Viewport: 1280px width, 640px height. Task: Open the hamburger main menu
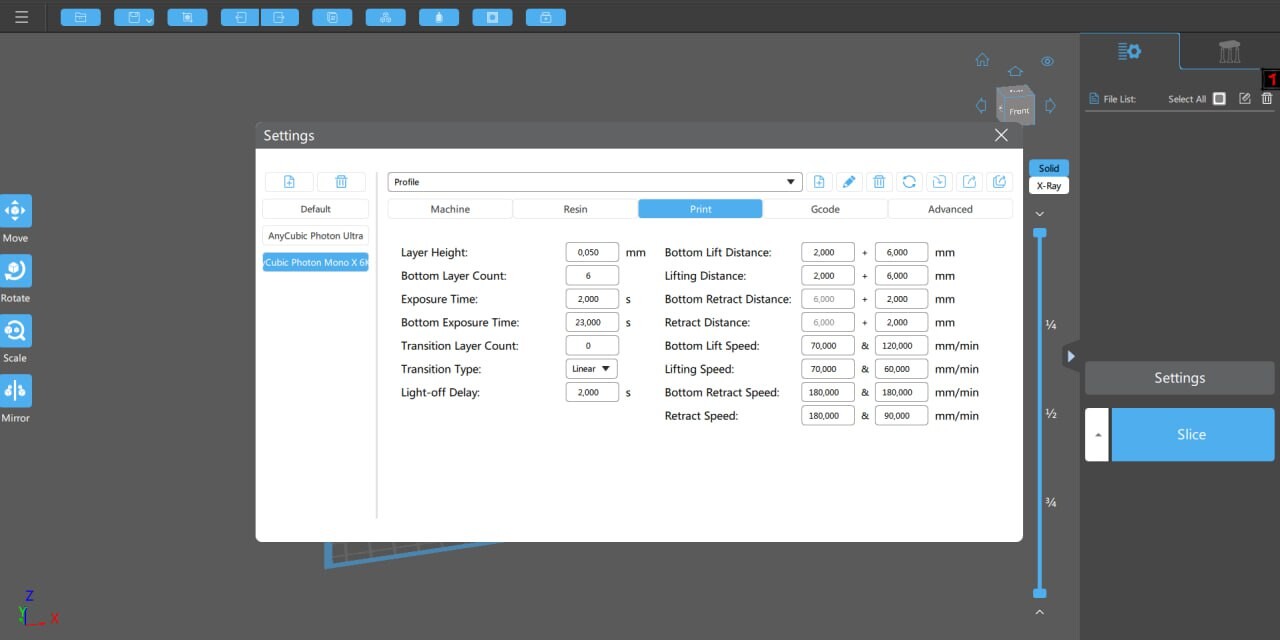(x=22, y=17)
